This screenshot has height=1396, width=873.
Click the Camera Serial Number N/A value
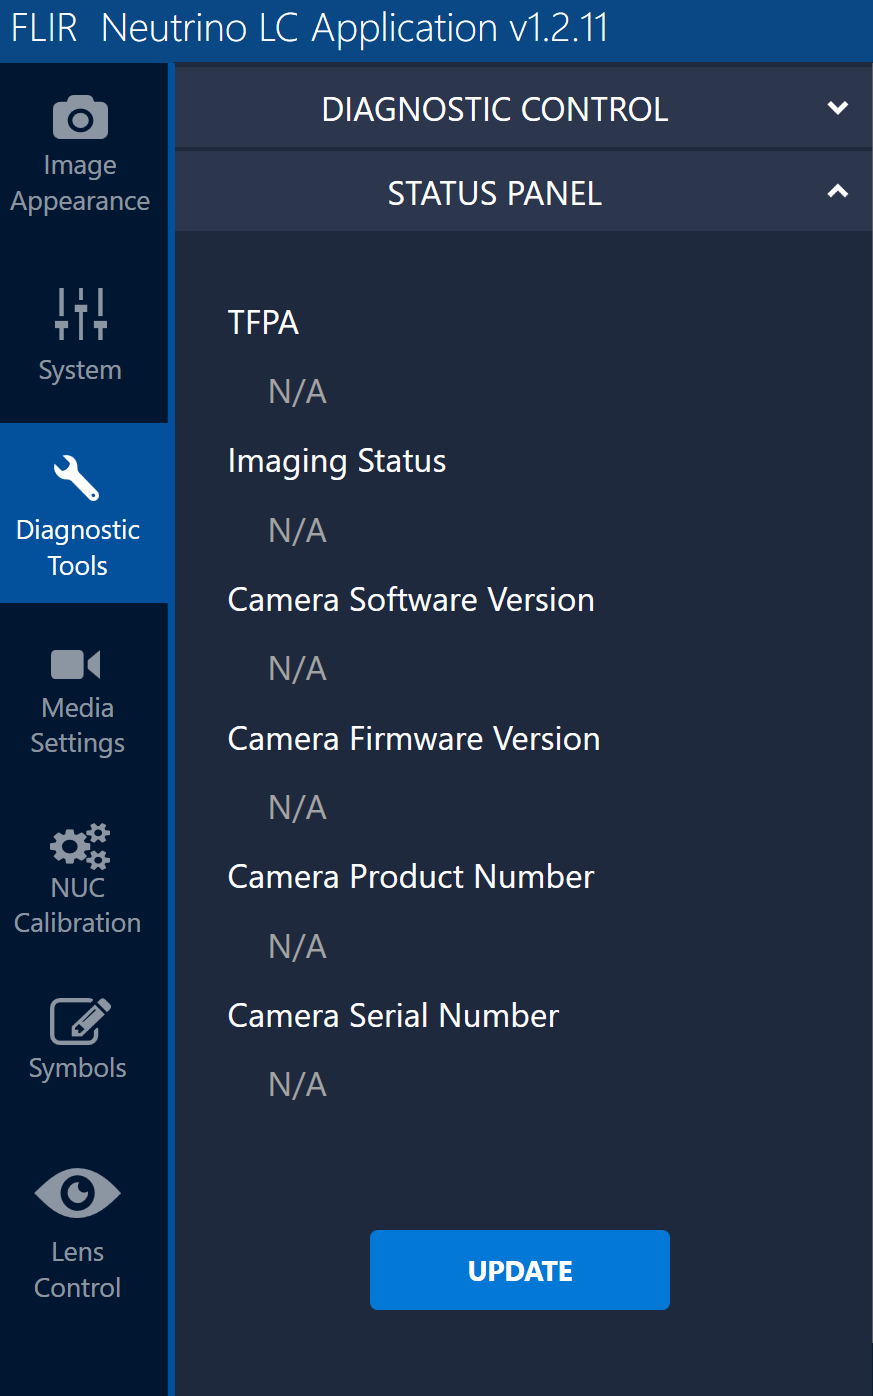tap(297, 1085)
